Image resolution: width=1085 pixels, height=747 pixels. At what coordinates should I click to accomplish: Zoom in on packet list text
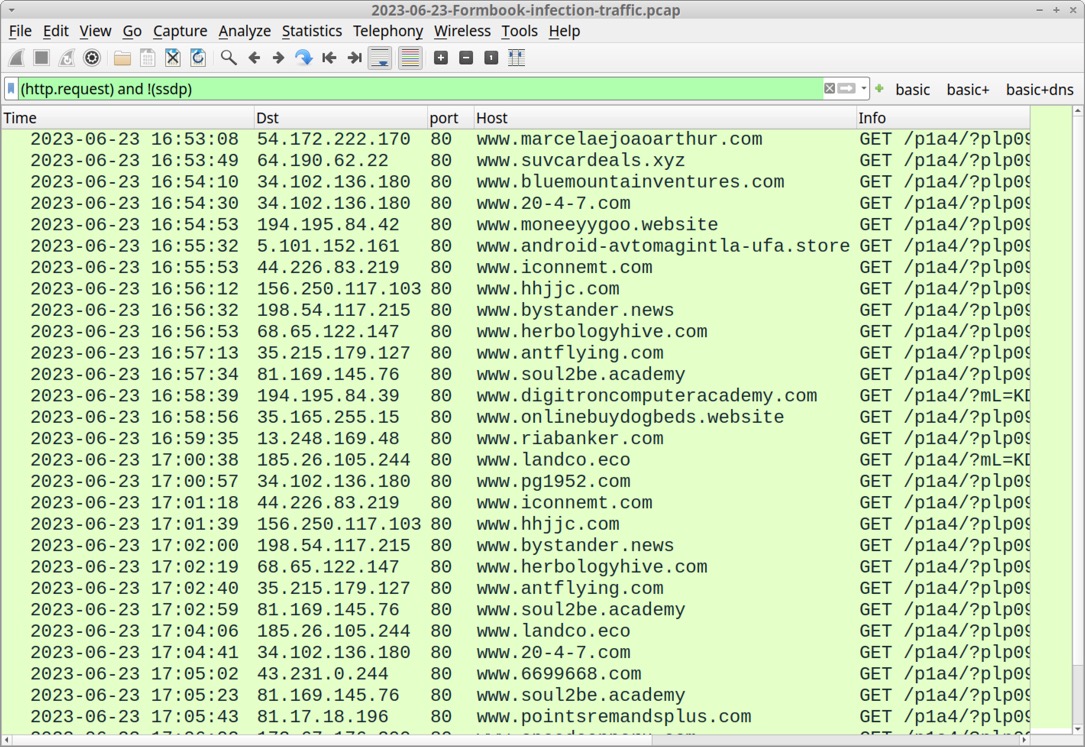pos(441,58)
